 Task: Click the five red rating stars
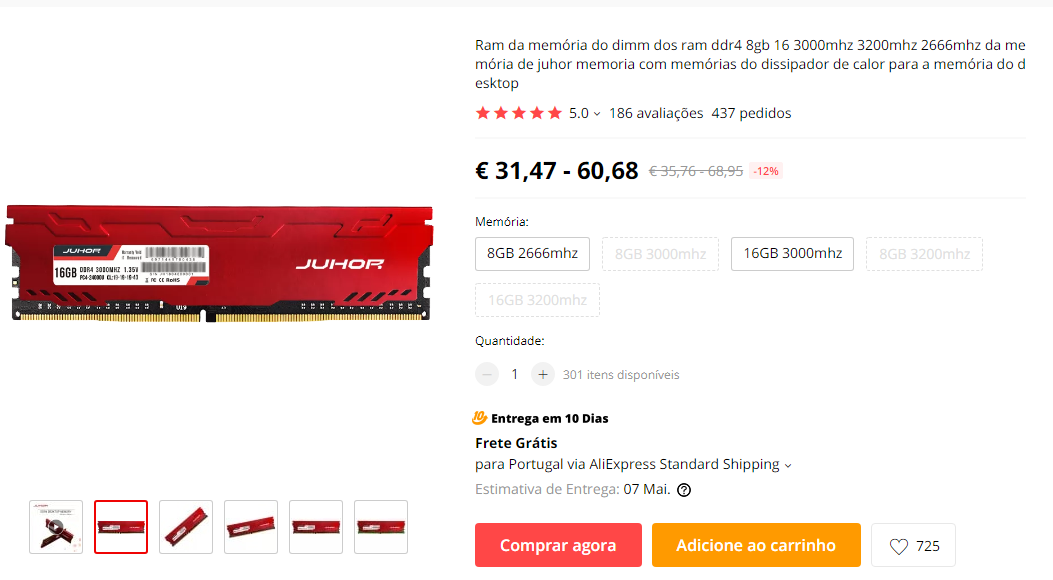(518, 113)
